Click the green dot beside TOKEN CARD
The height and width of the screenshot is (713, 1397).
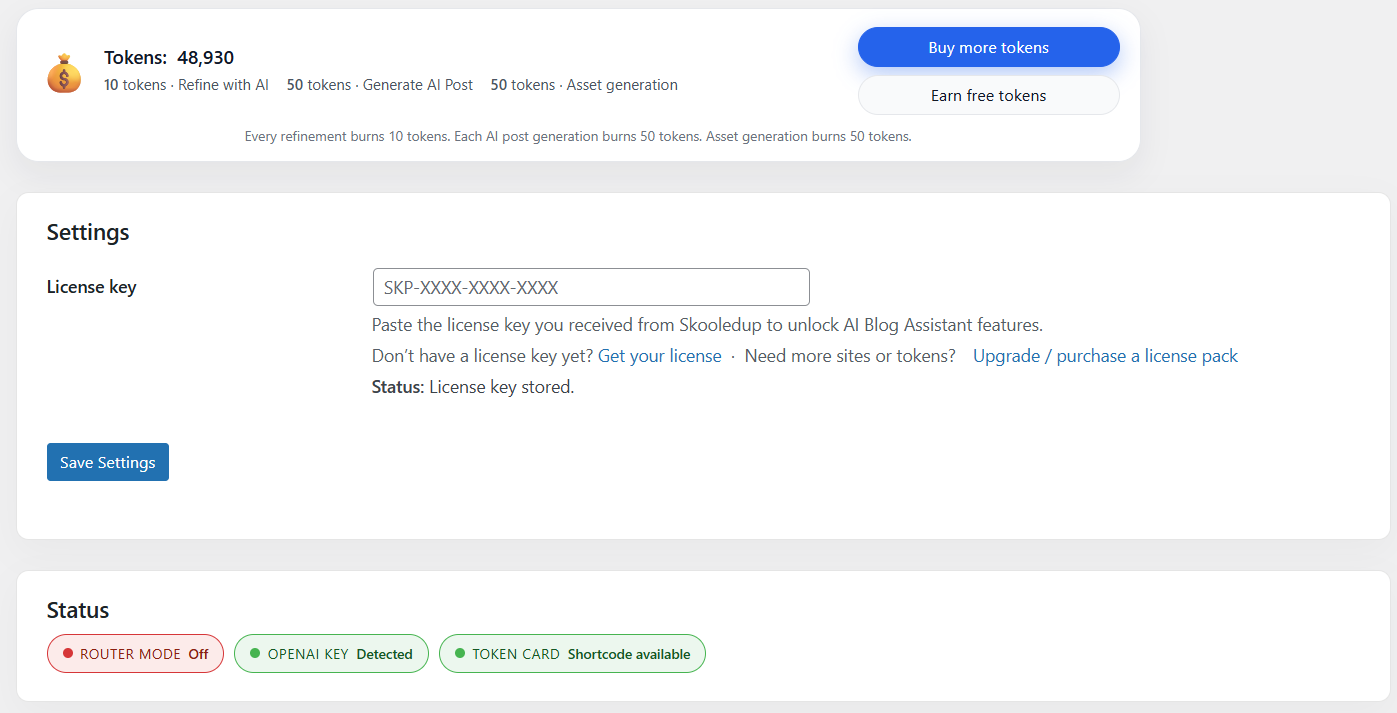pos(460,653)
